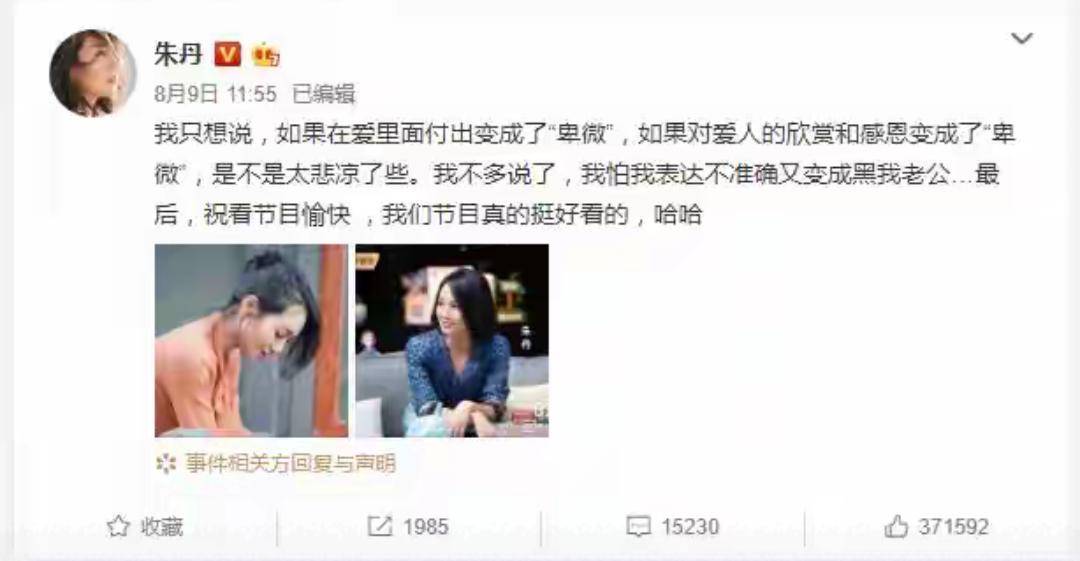Viewport: 1080px width, 561px height.
Task: Click the flower icon beside 事件相关方回复与声明
Action: tap(166, 464)
